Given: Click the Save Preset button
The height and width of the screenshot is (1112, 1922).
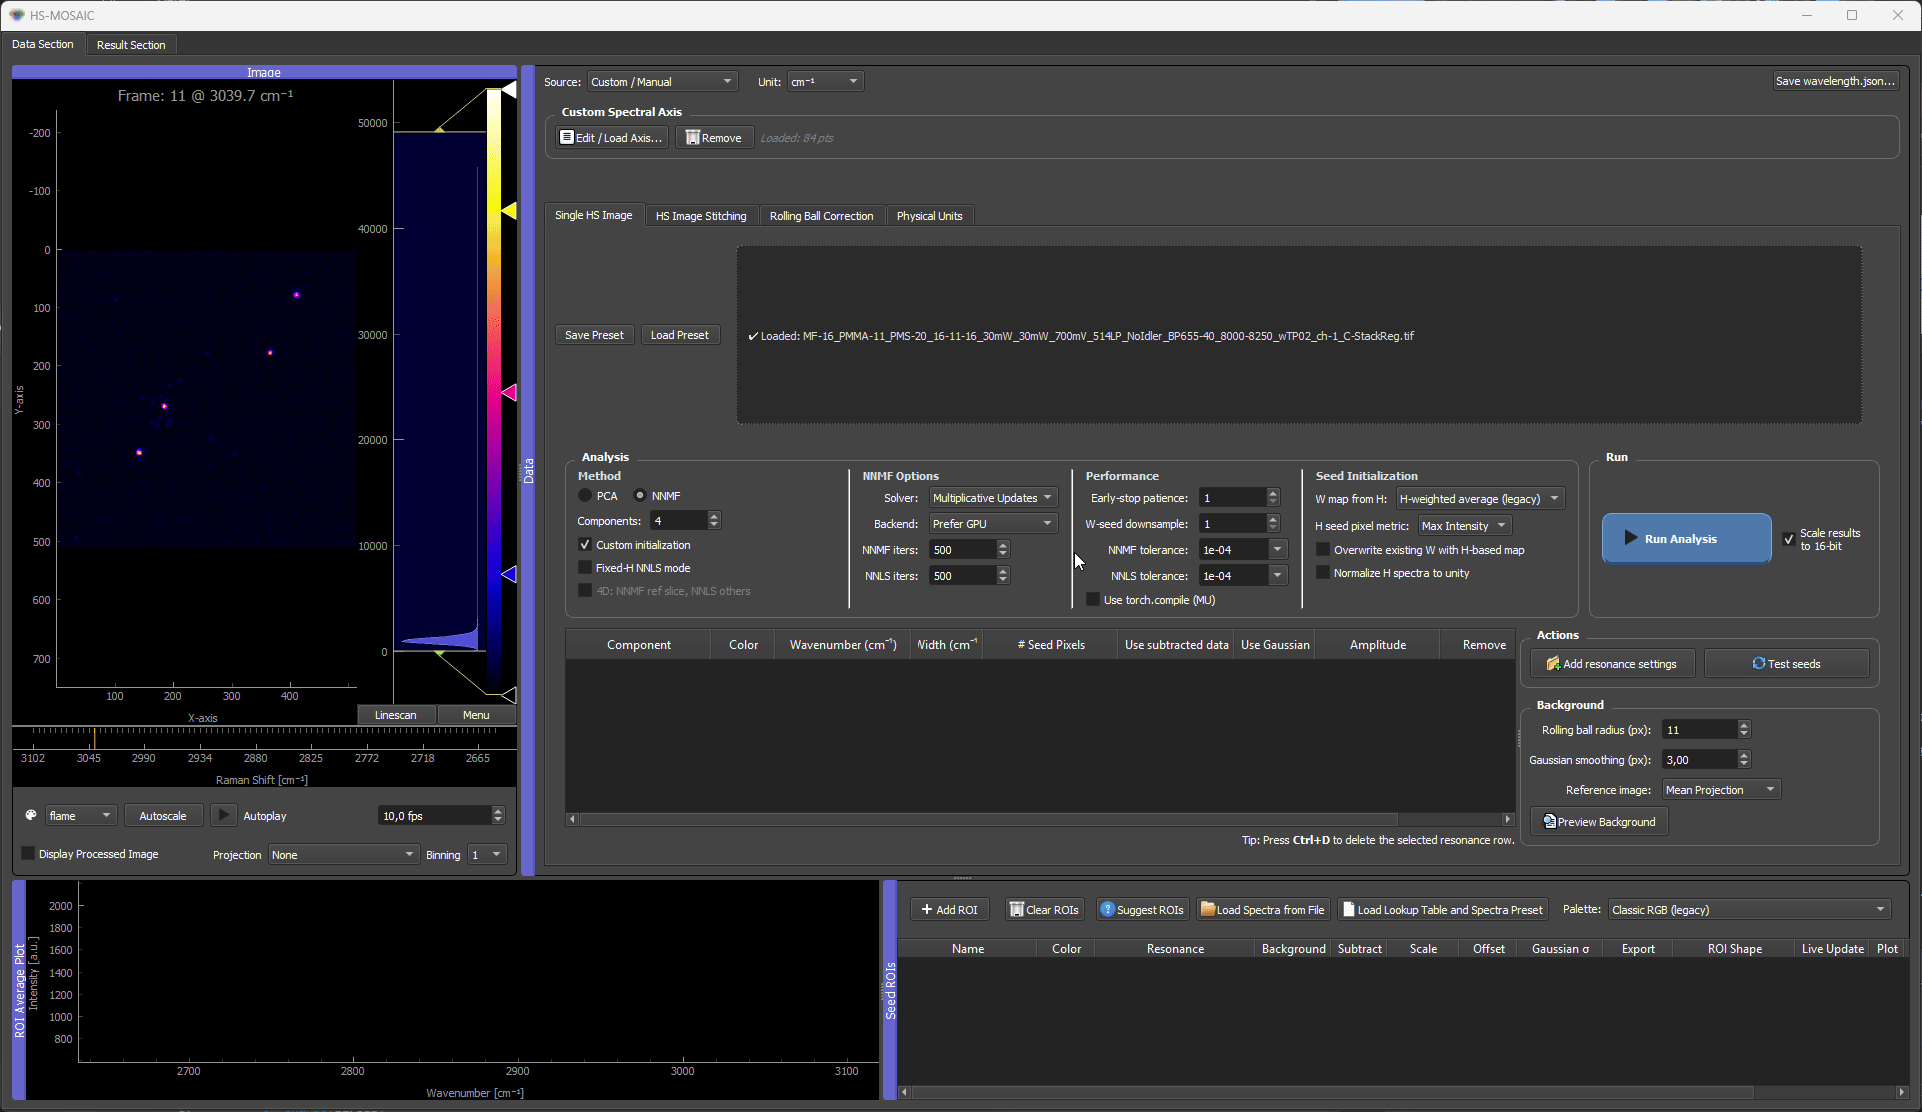Looking at the screenshot, I should pyautogui.click(x=594, y=335).
